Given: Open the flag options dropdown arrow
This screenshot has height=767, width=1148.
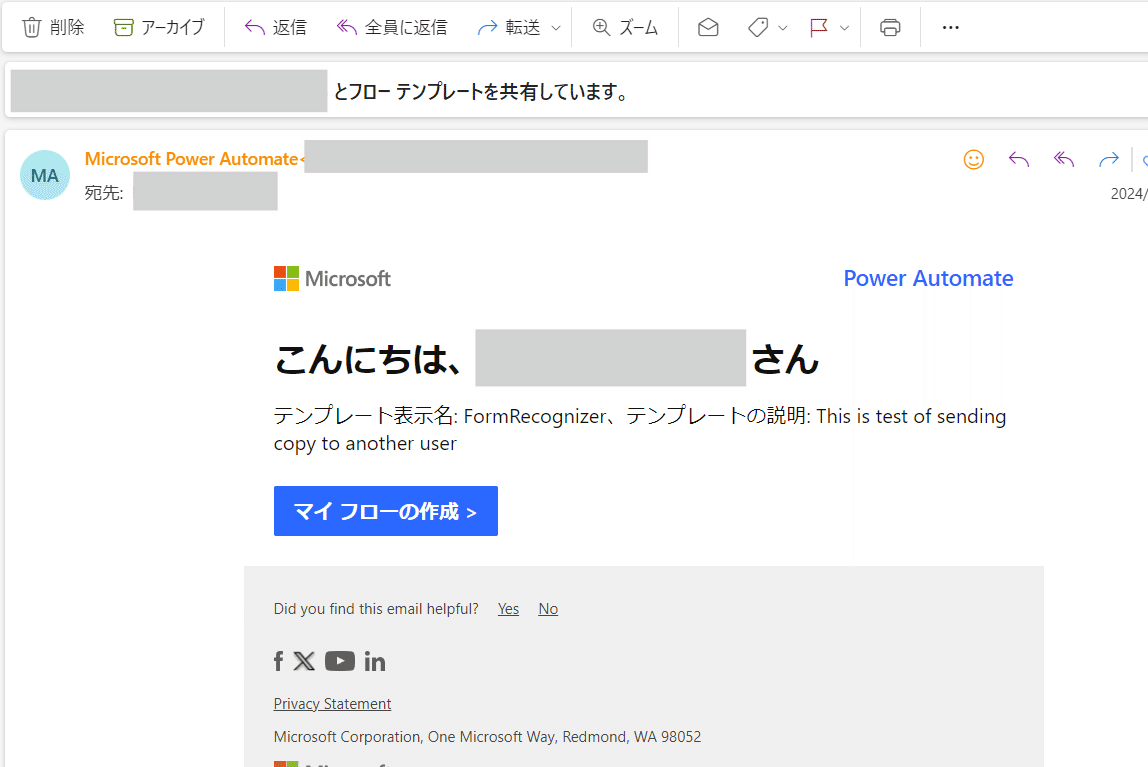Looking at the screenshot, I should click(x=844, y=28).
